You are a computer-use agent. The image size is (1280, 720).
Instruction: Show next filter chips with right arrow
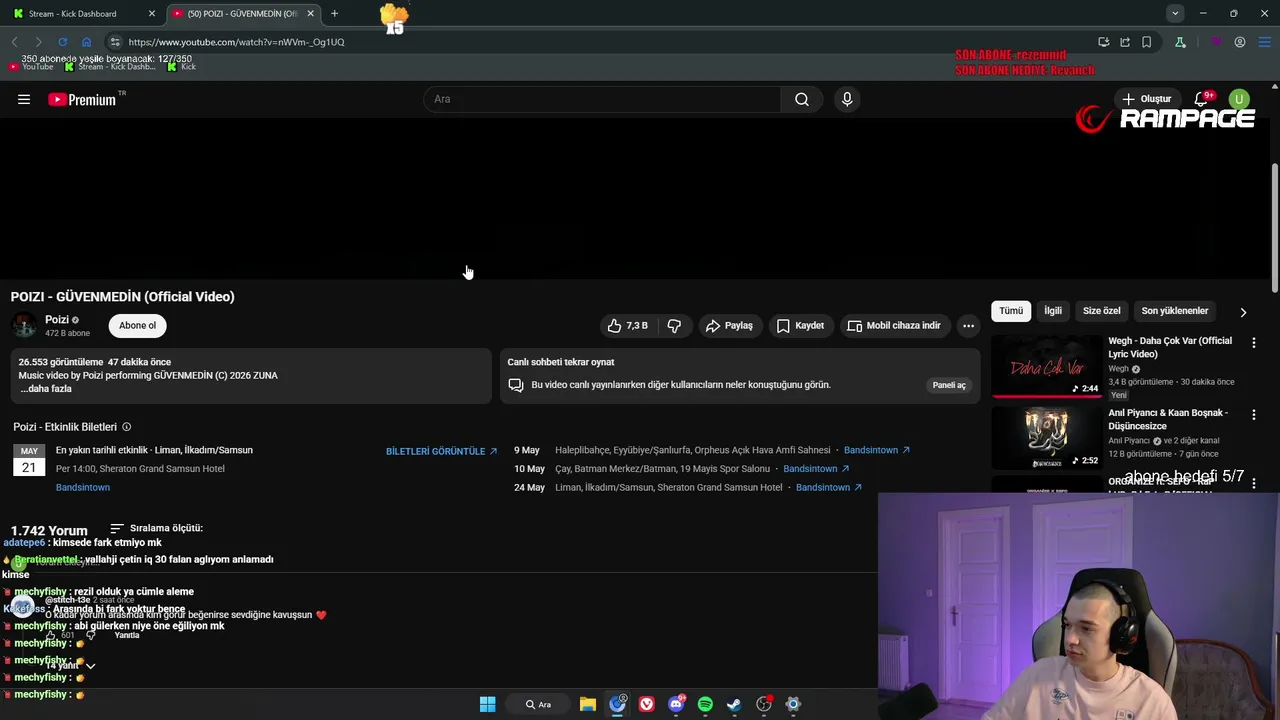[x=1243, y=312]
